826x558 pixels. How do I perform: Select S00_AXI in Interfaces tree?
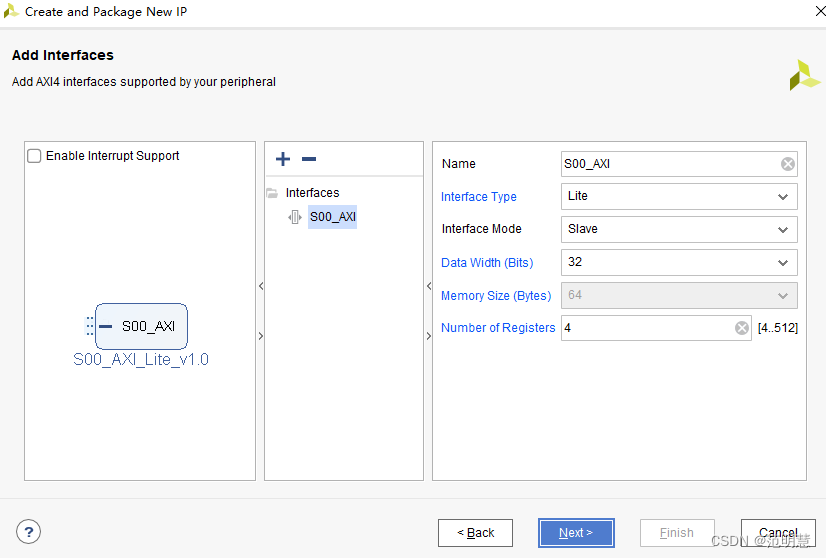pyautogui.click(x=332, y=217)
